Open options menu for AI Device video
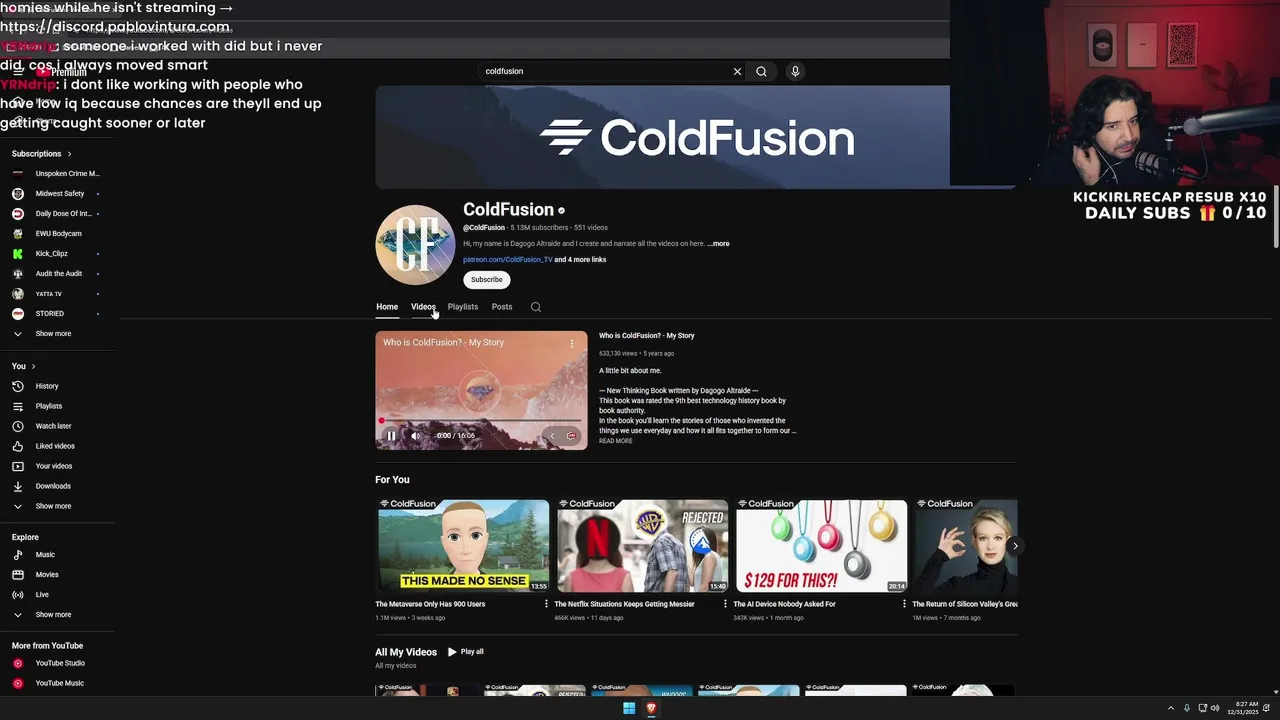 (x=904, y=604)
